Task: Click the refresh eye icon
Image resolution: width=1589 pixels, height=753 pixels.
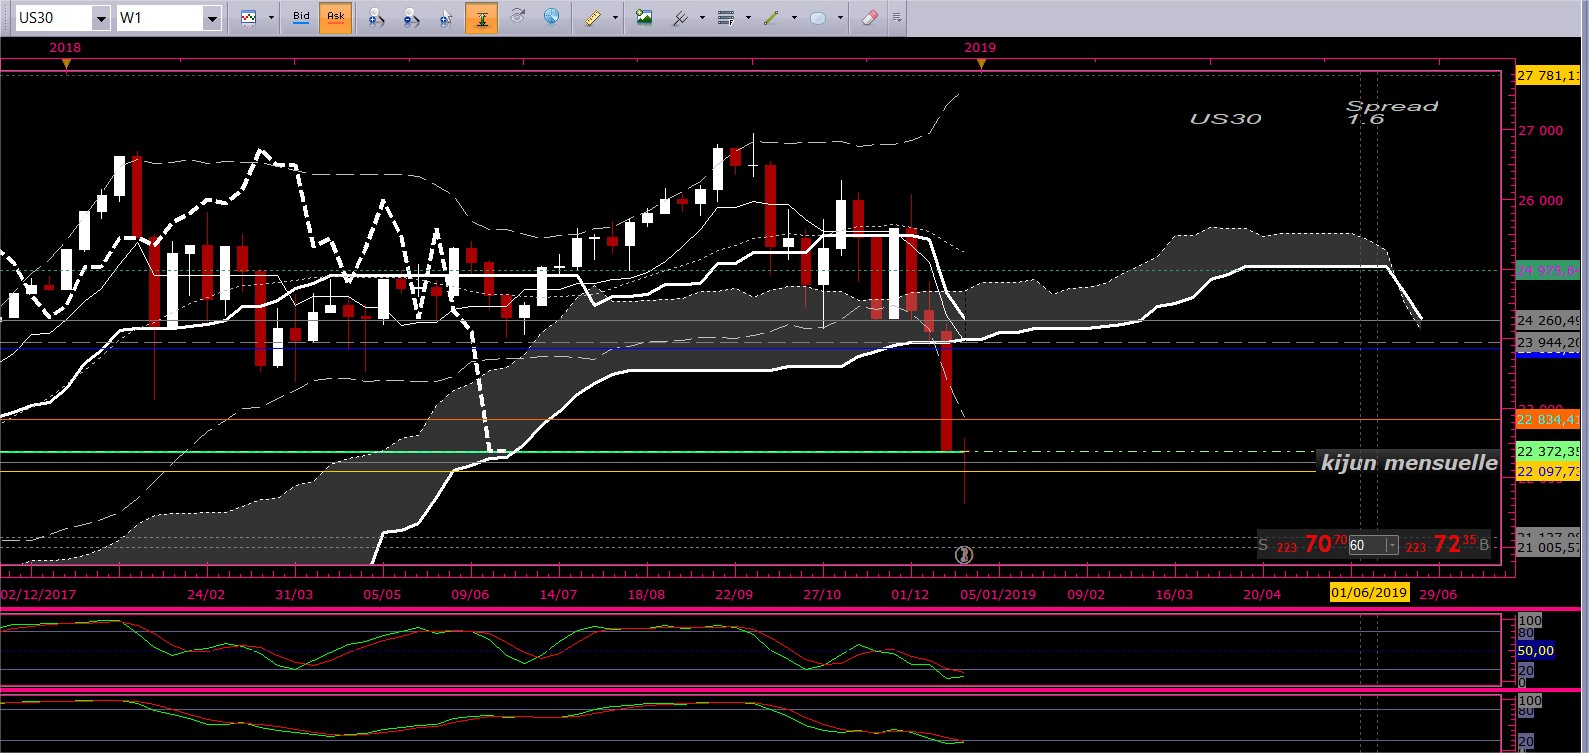Action: (518, 17)
